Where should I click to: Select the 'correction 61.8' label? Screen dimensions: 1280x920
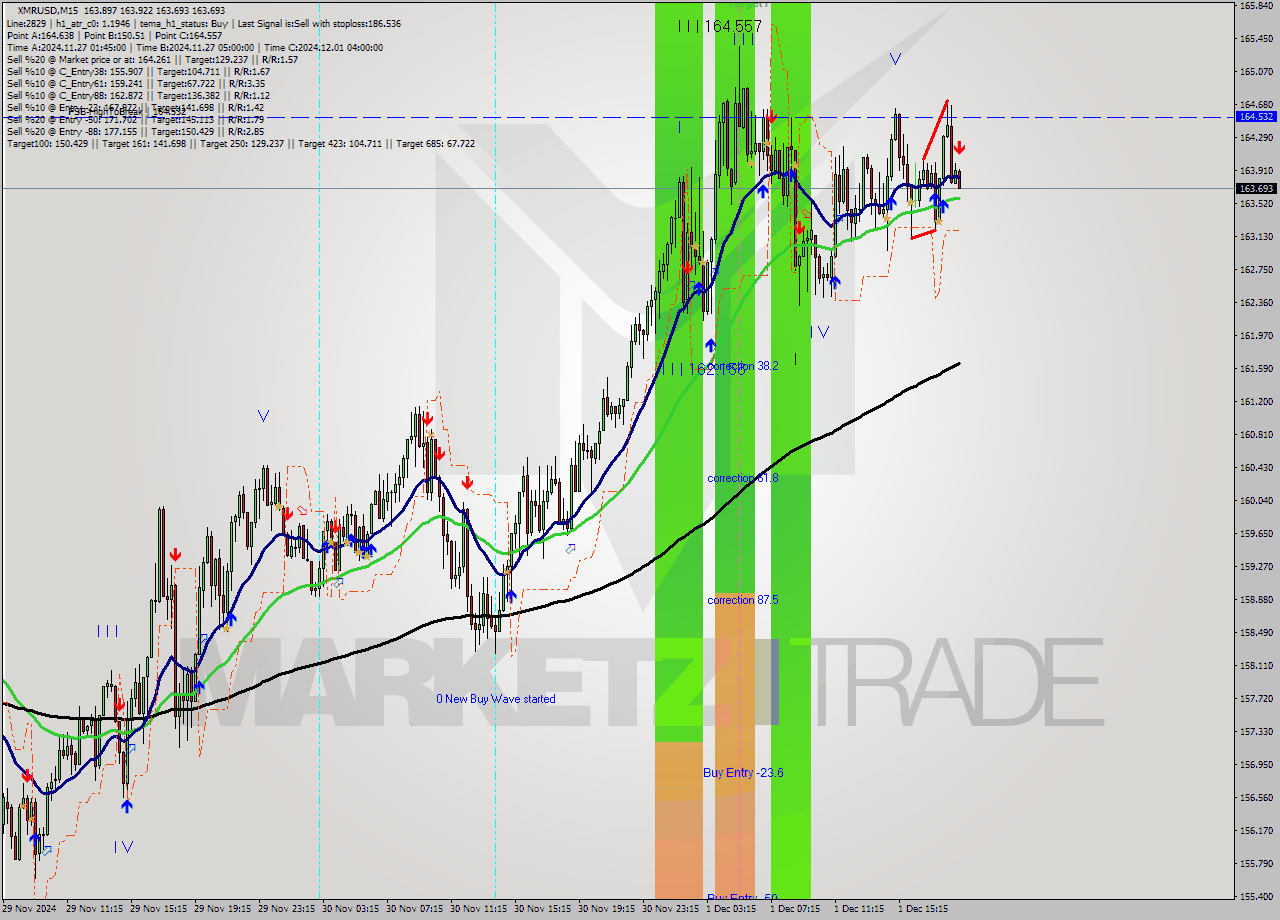742,478
